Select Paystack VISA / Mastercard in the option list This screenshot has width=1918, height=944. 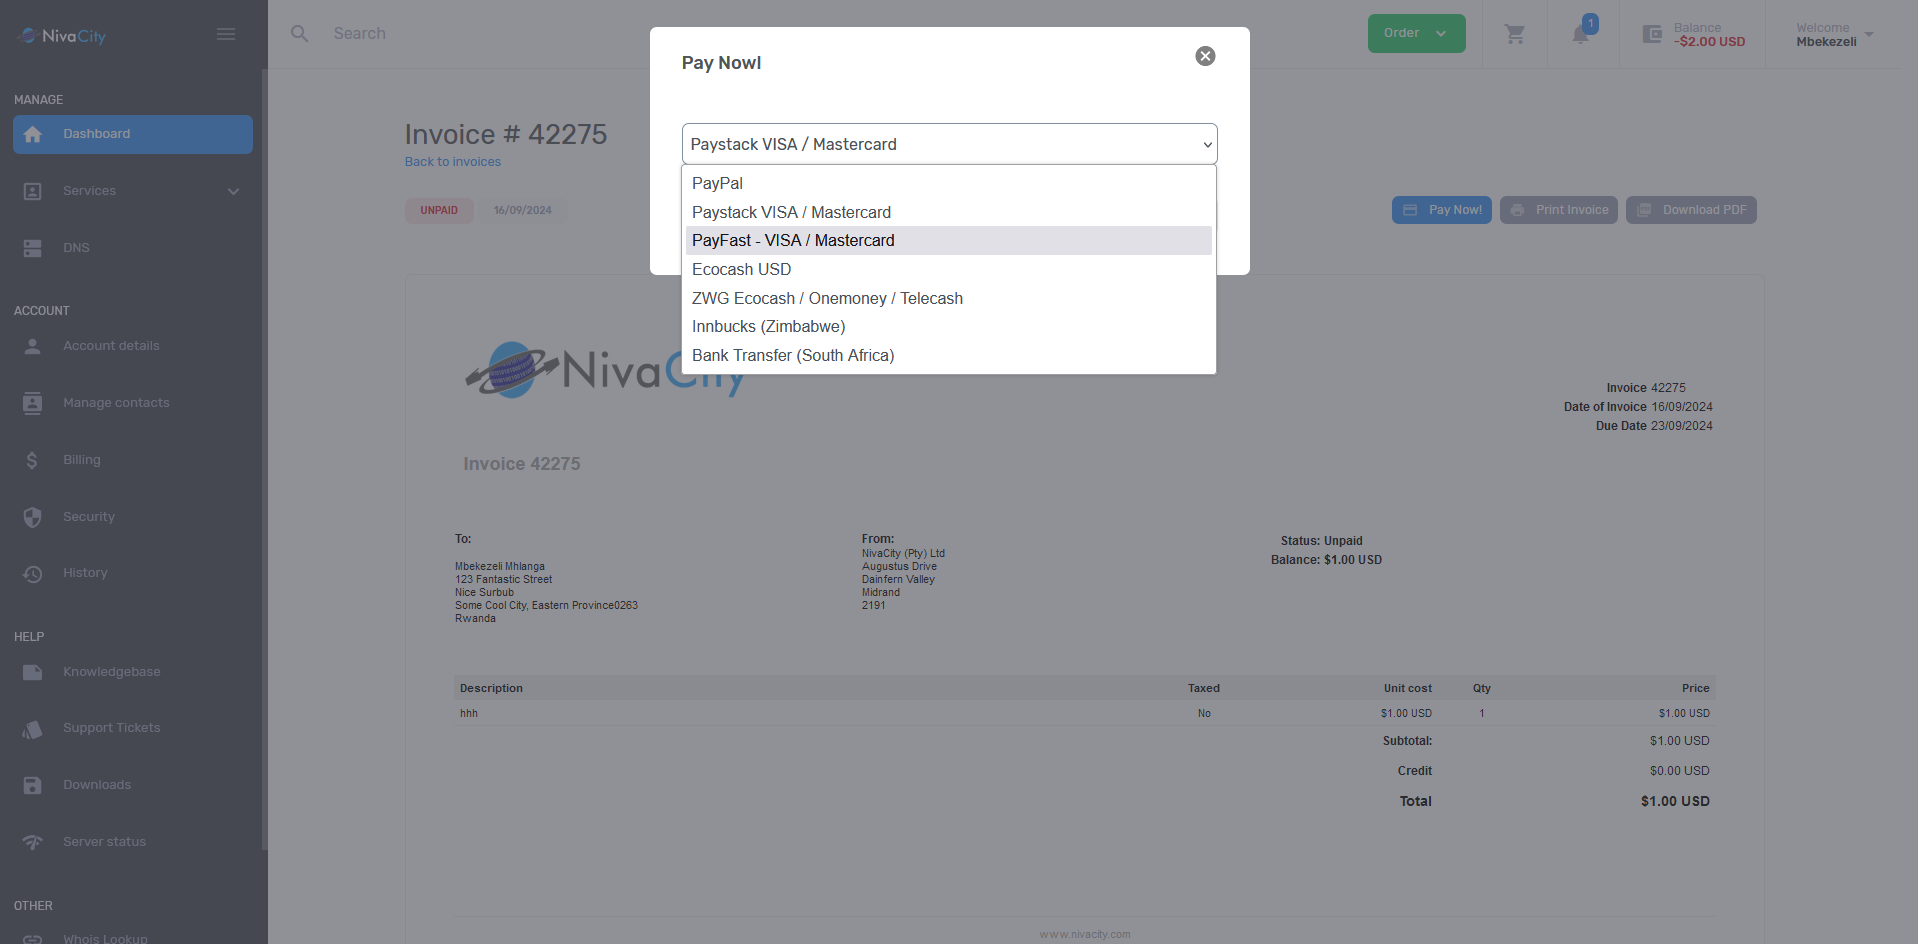[949, 212]
